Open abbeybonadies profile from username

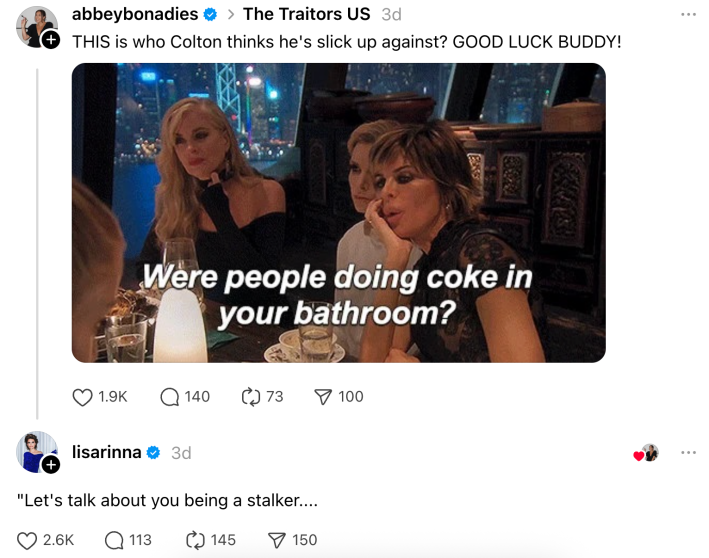click(x=135, y=14)
